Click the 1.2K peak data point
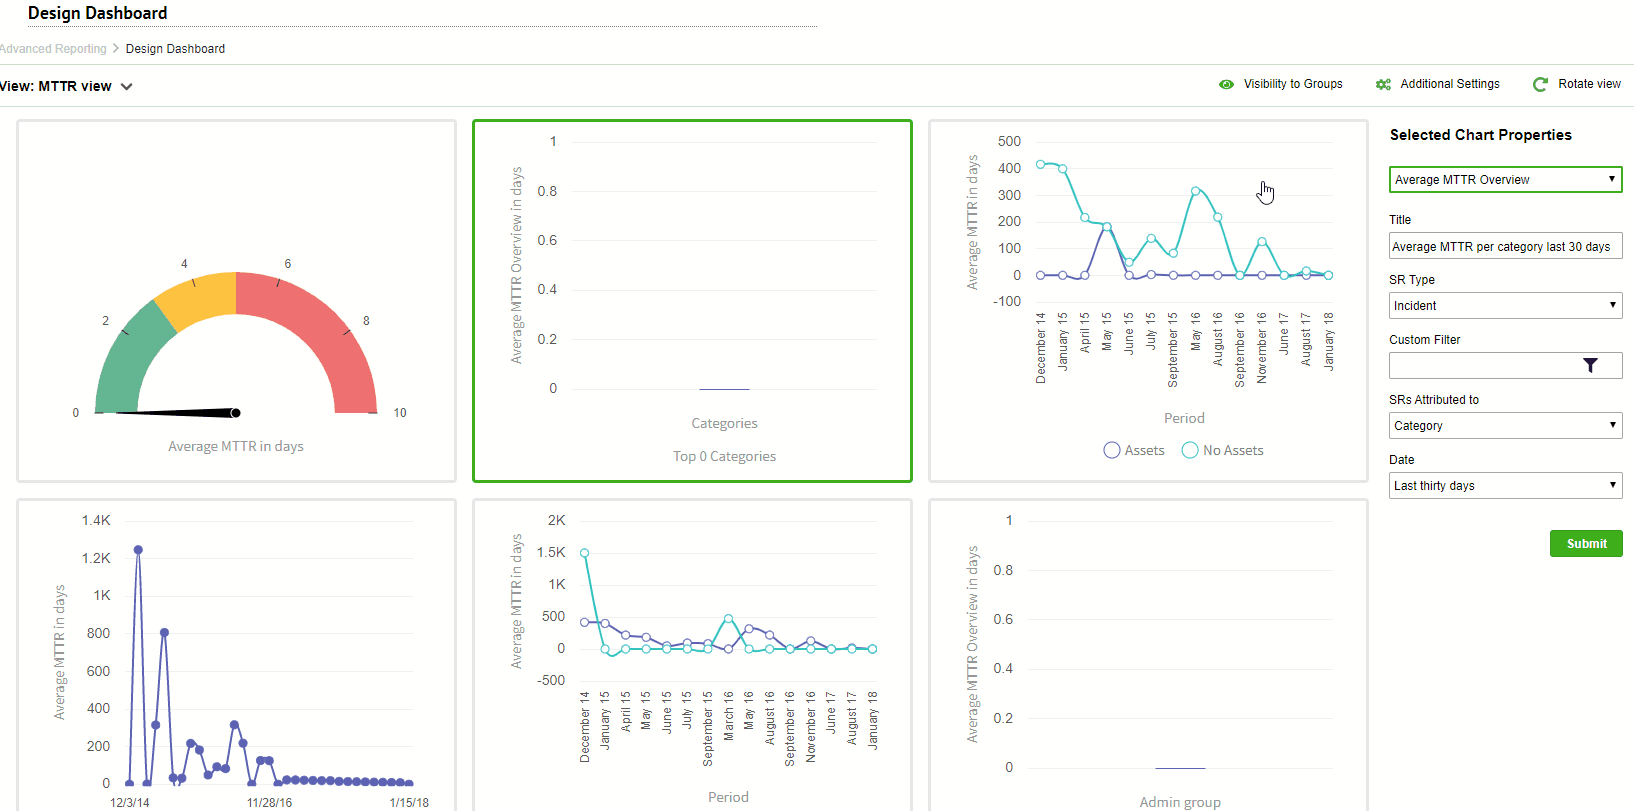The image size is (1634, 811). [x=138, y=550]
